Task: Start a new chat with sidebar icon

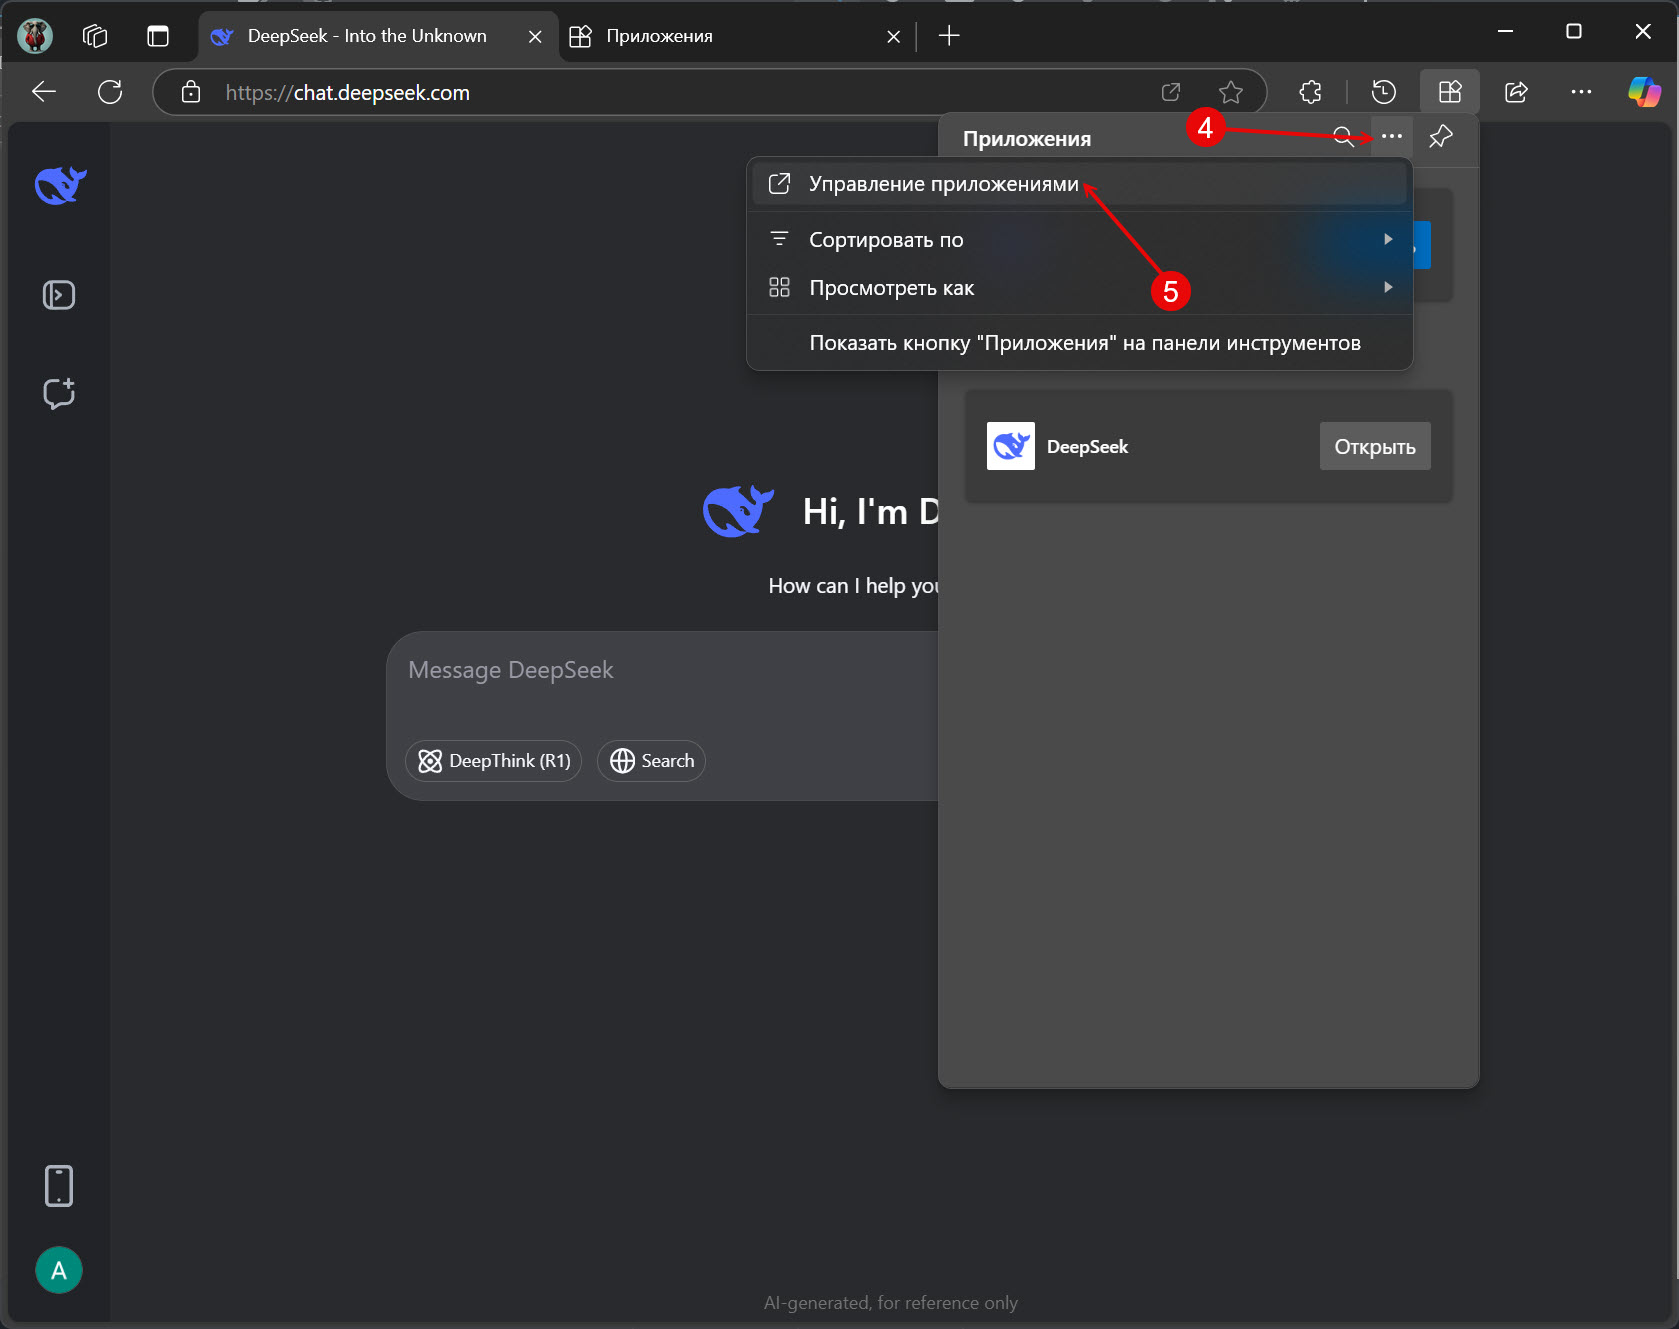Action: click(59, 393)
